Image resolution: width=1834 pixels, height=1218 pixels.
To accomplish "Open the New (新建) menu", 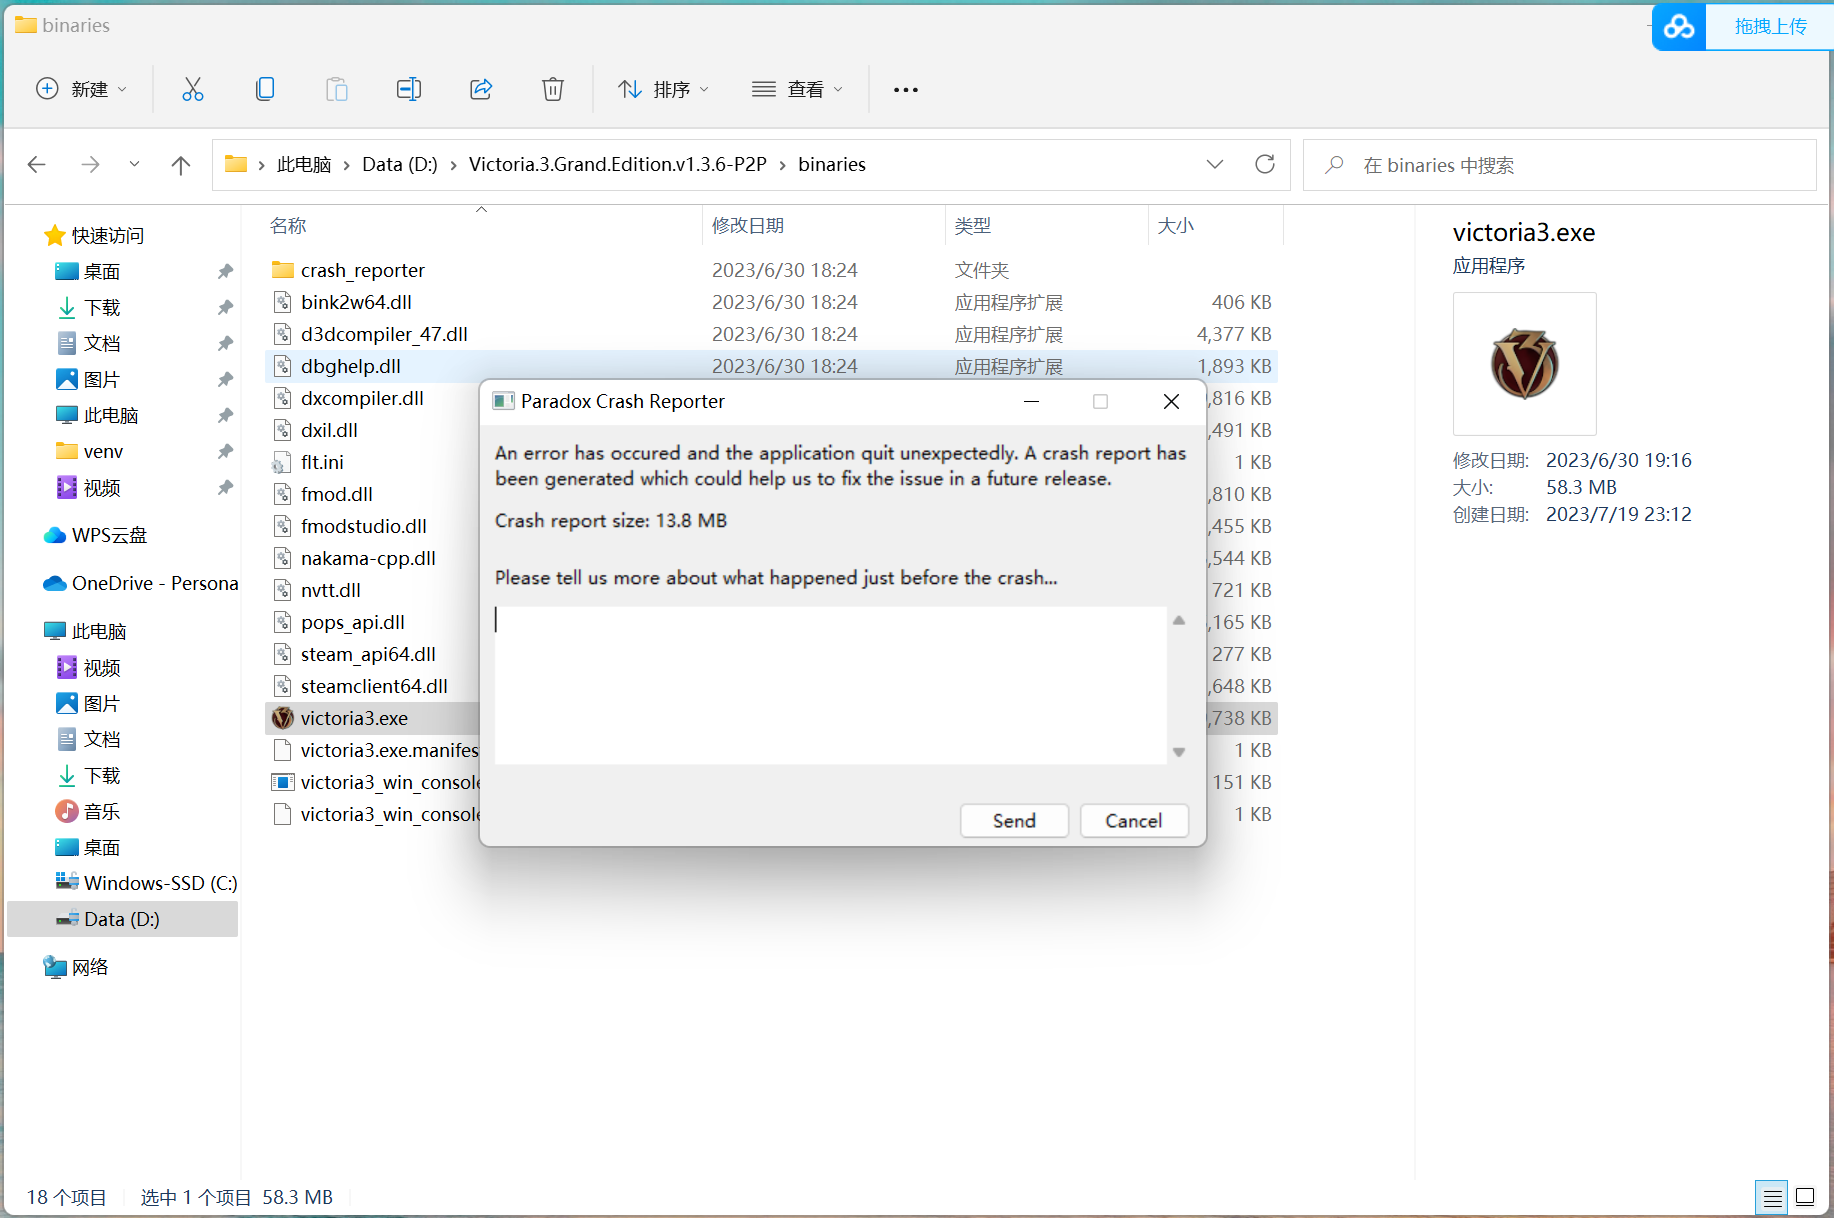I will pyautogui.click(x=82, y=90).
